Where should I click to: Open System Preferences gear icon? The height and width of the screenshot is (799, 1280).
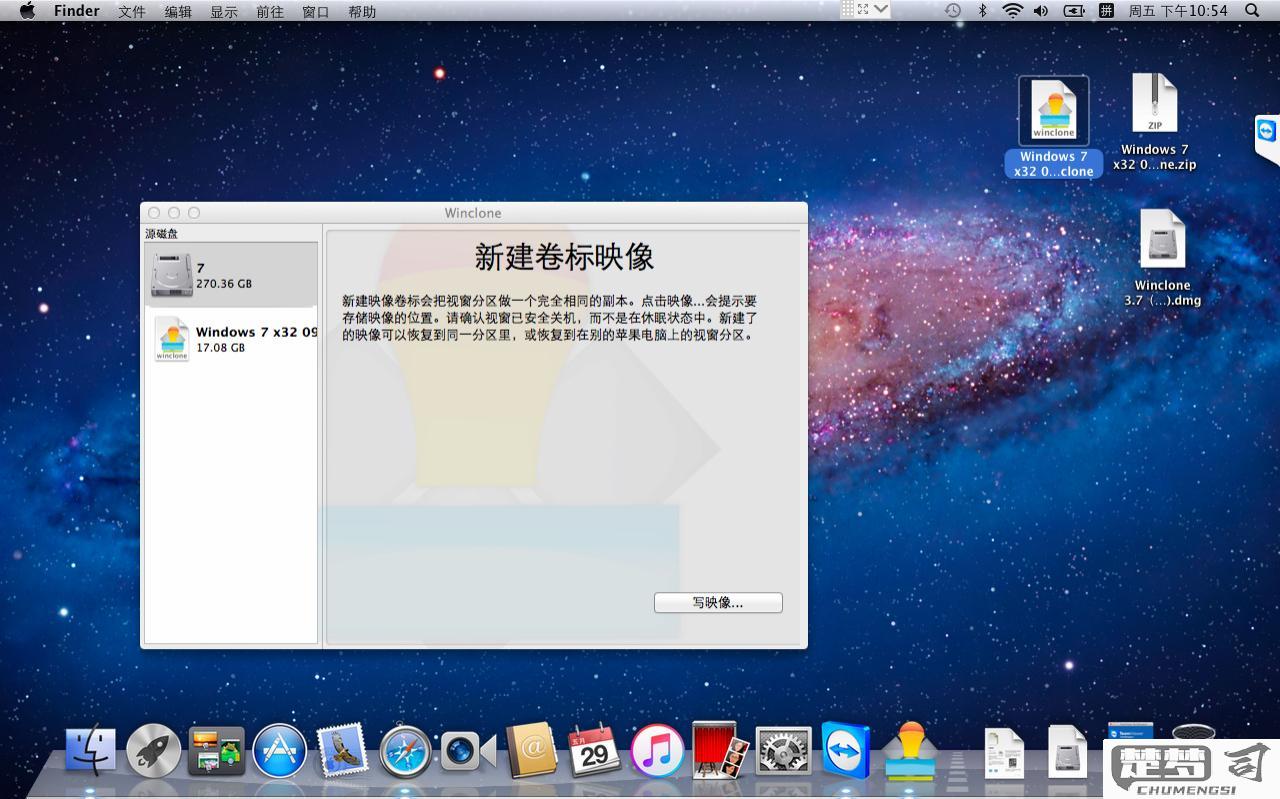(783, 751)
